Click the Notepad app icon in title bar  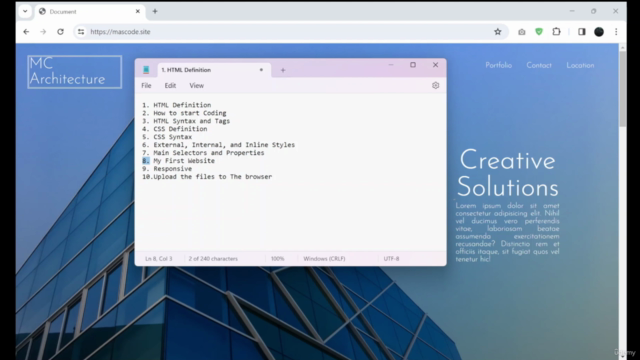pyautogui.click(x=146, y=70)
